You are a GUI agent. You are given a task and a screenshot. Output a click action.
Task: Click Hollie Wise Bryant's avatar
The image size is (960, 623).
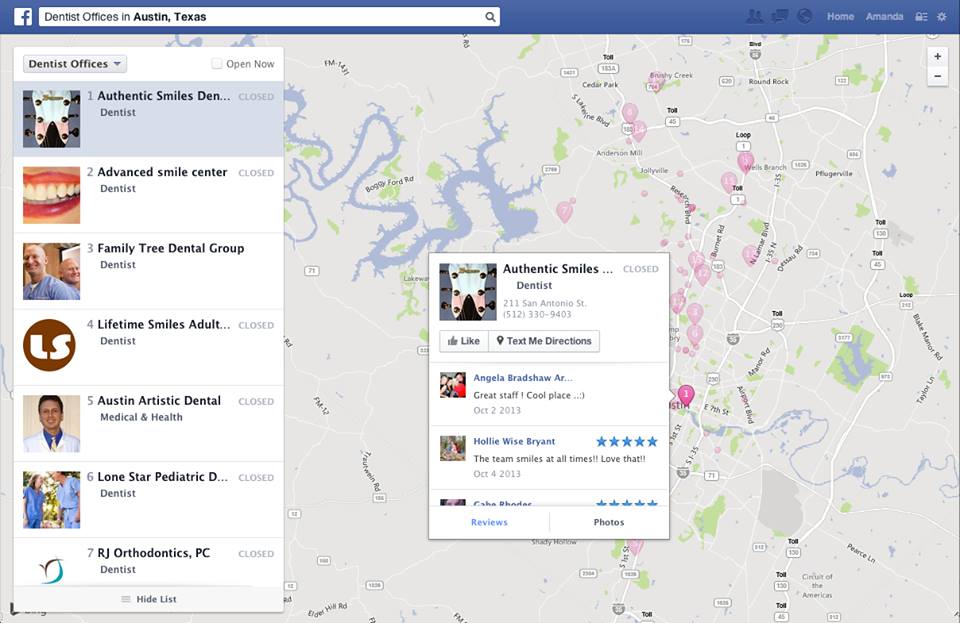[x=453, y=449]
